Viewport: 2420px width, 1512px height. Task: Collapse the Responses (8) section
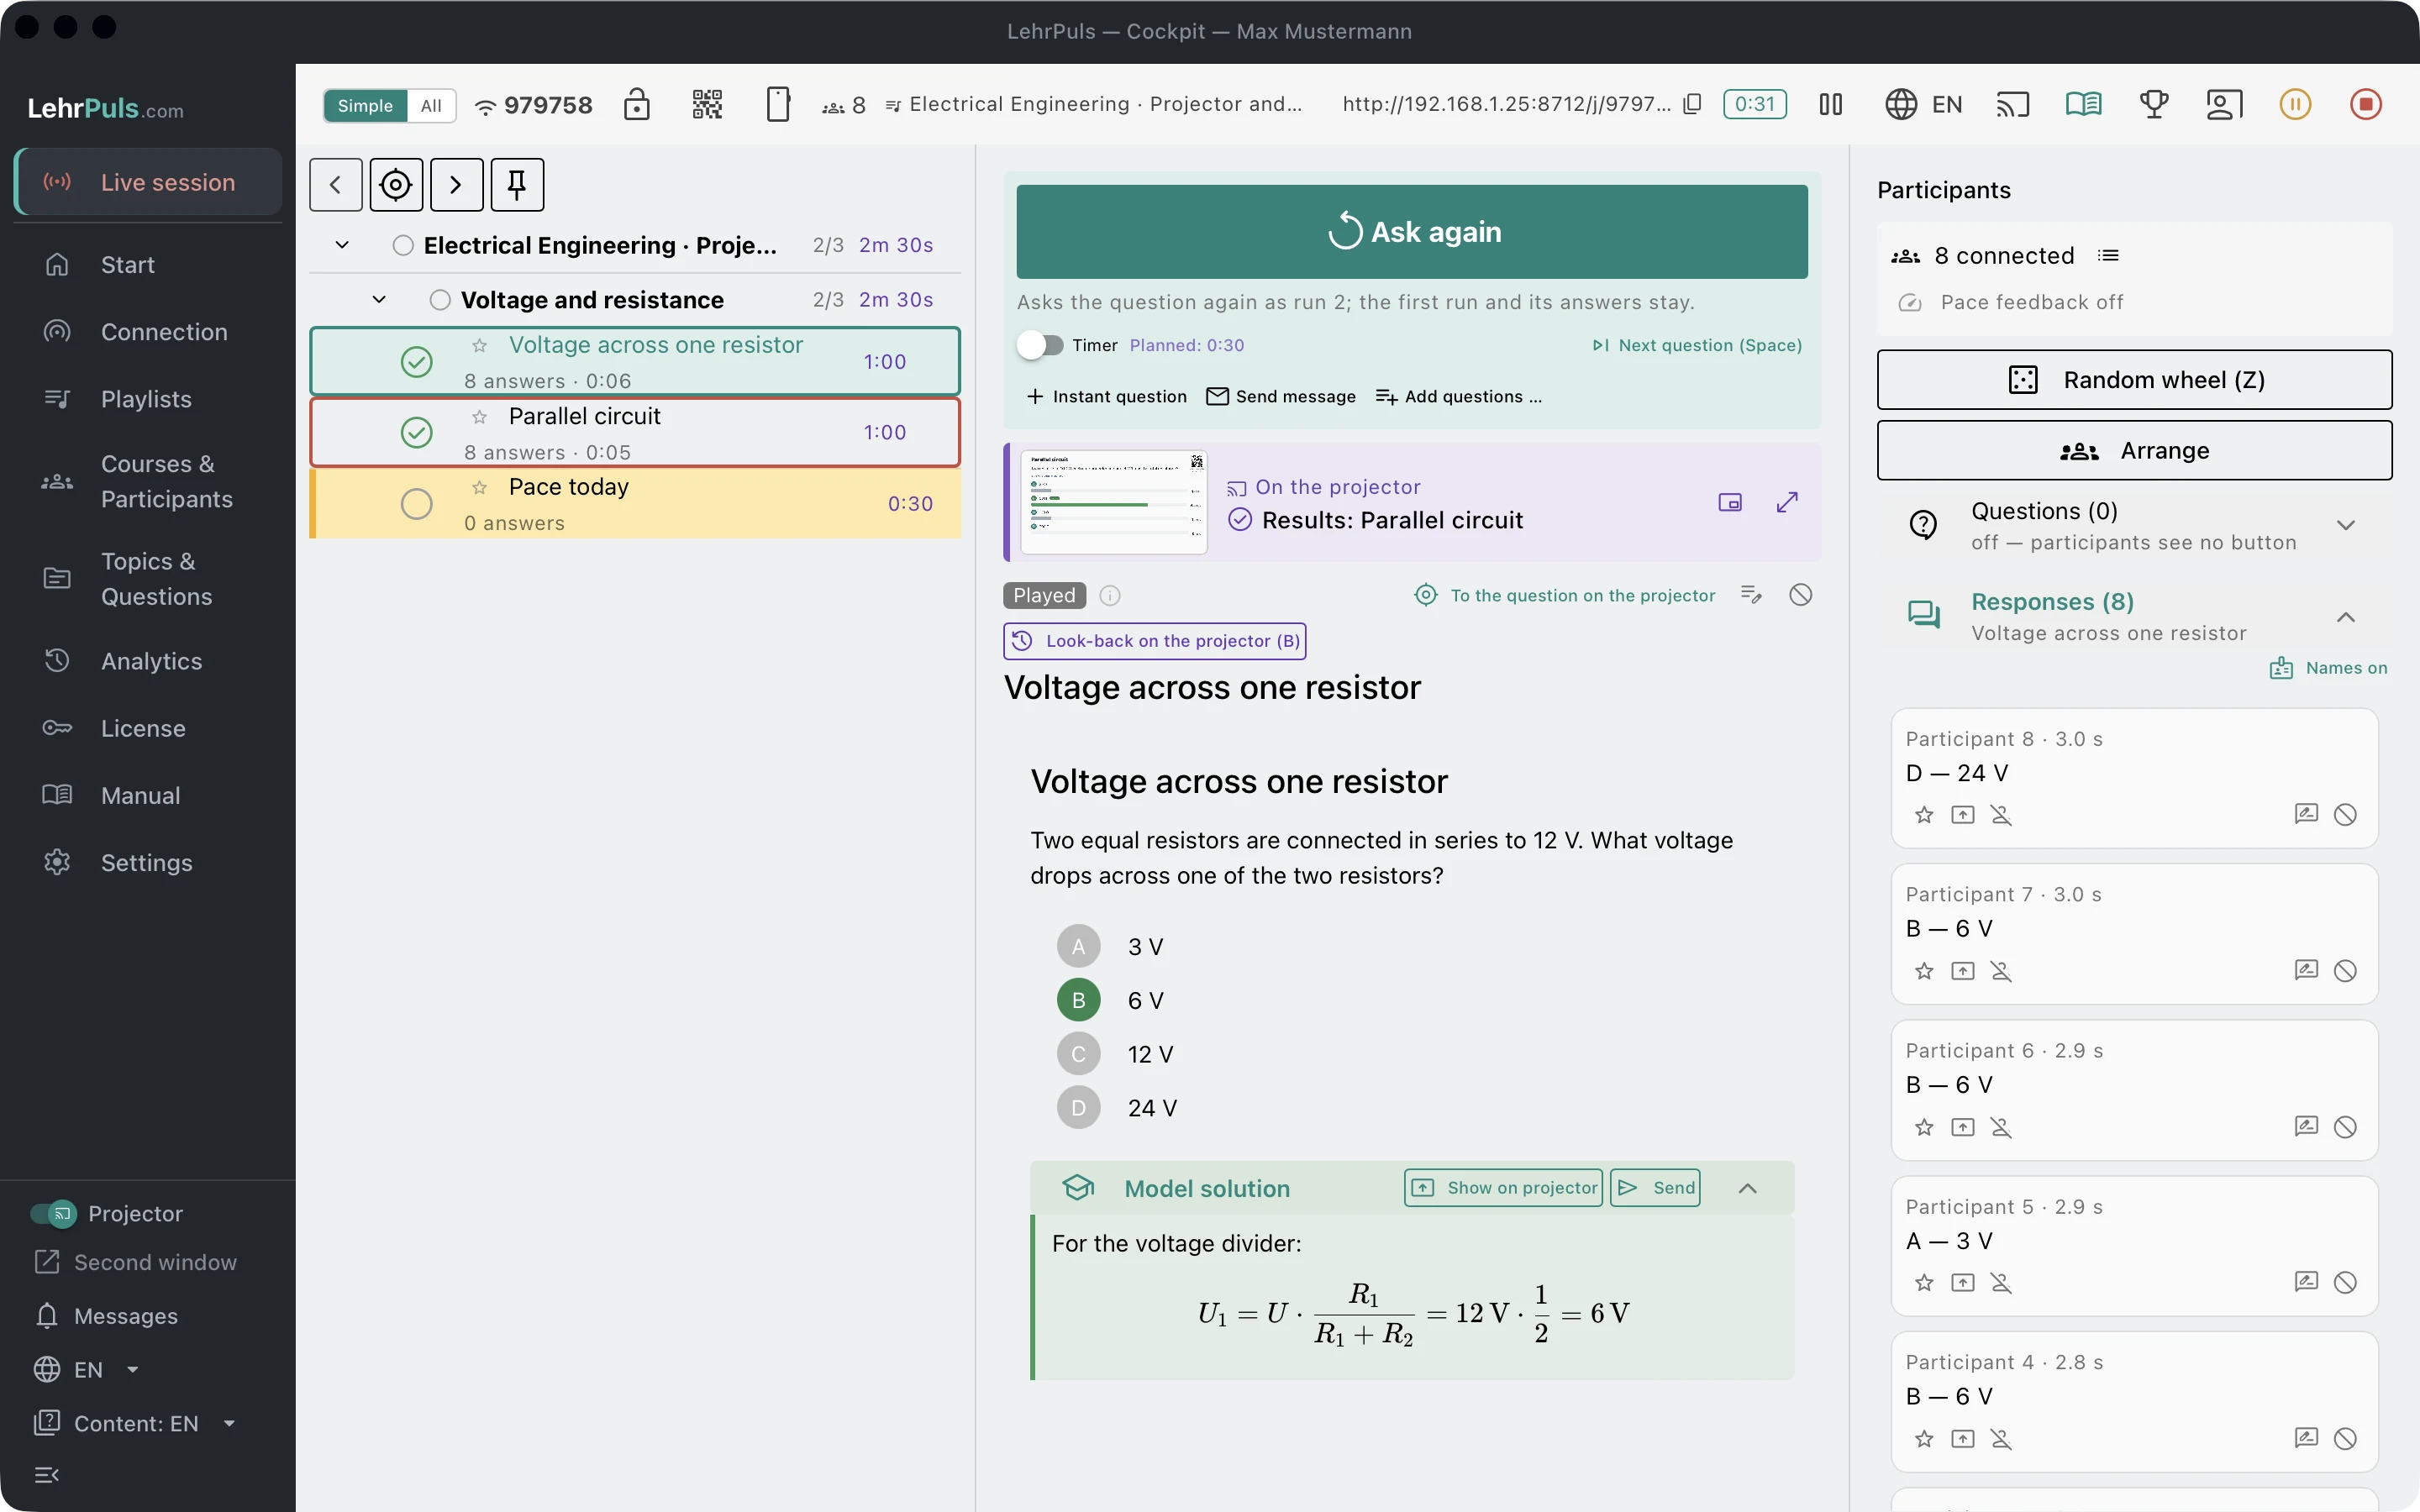tap(2345, 617)
